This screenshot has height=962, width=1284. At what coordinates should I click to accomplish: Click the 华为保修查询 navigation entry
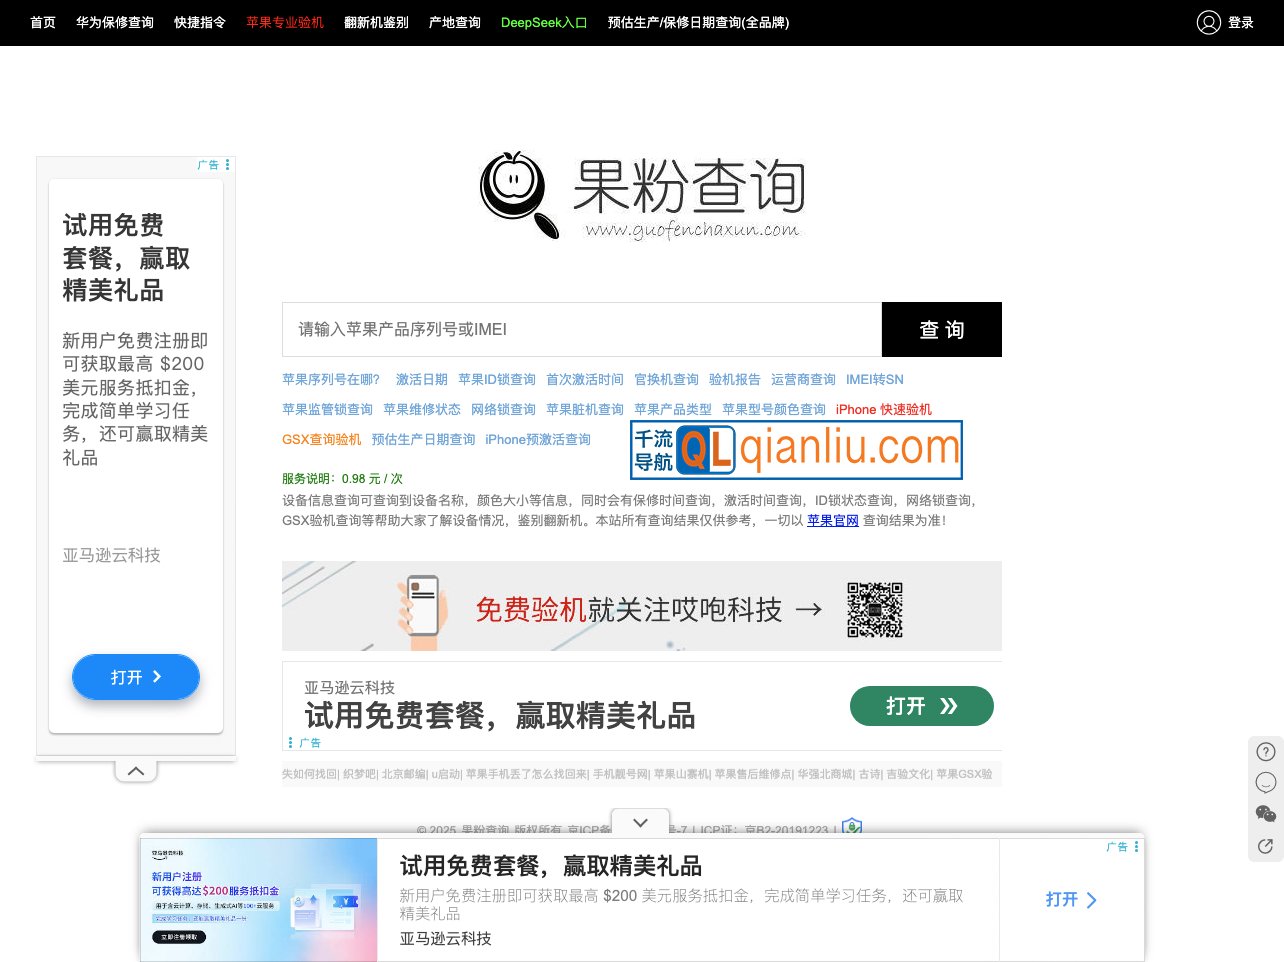[x=114, y=22]
